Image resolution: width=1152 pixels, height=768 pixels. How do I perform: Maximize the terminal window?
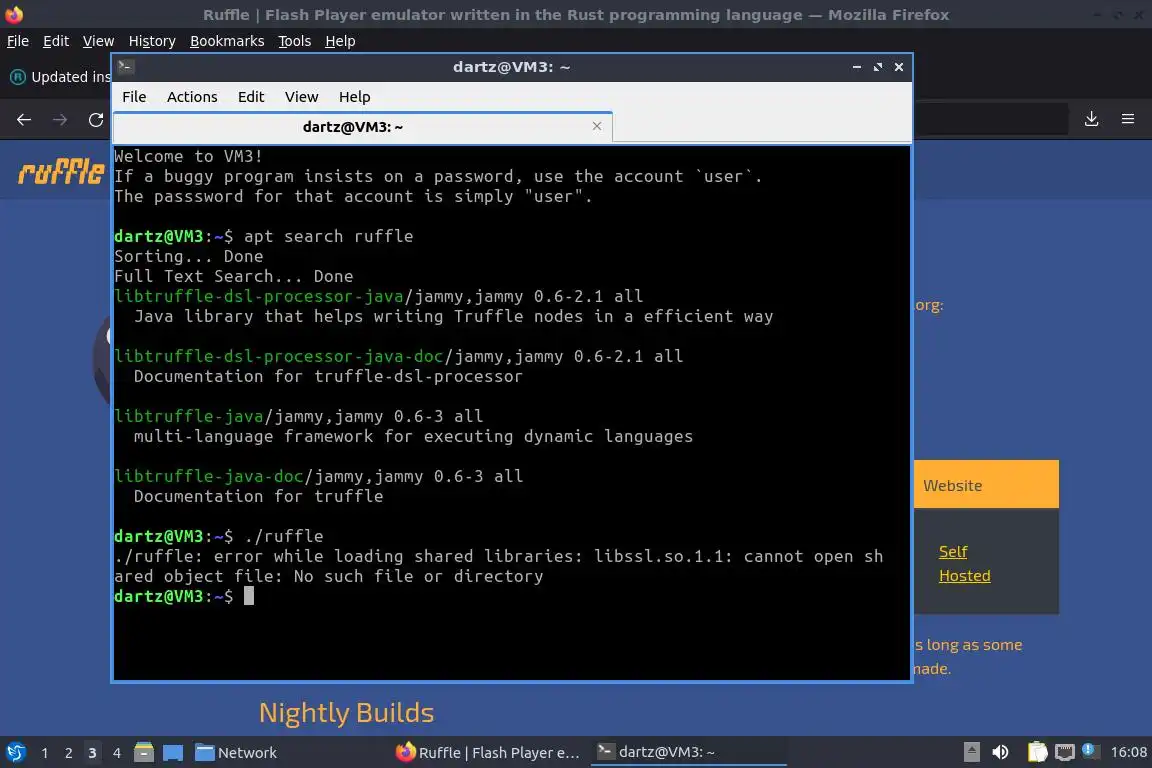tap(878, 67)
